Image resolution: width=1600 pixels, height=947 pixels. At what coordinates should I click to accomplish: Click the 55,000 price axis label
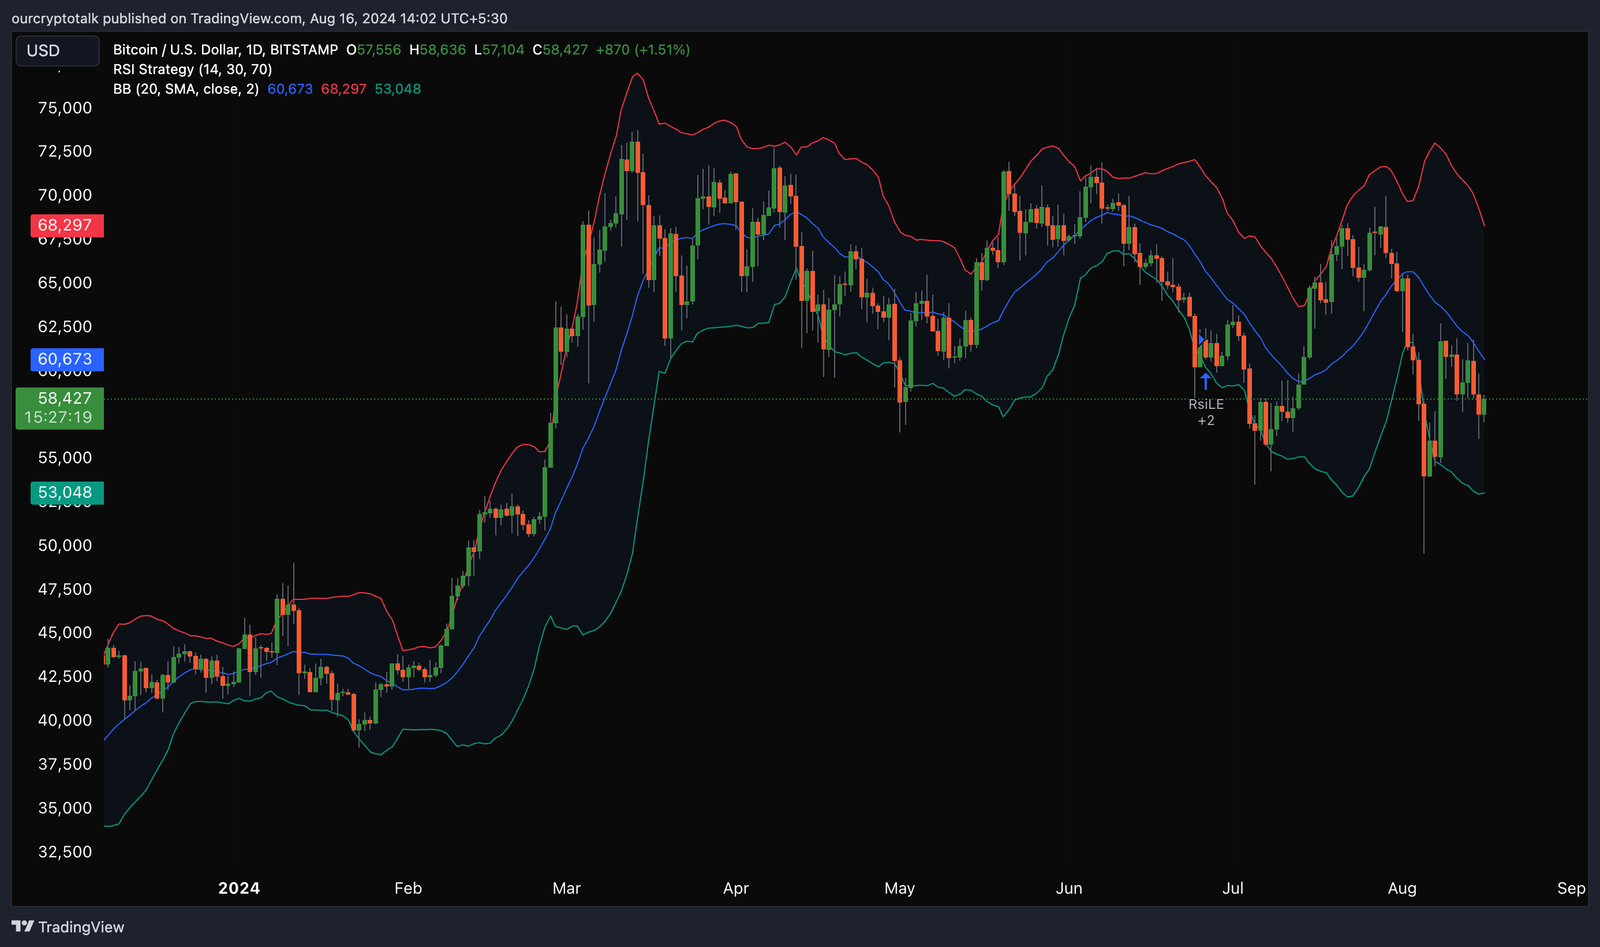pyautogui.click(x=65, y=458)
